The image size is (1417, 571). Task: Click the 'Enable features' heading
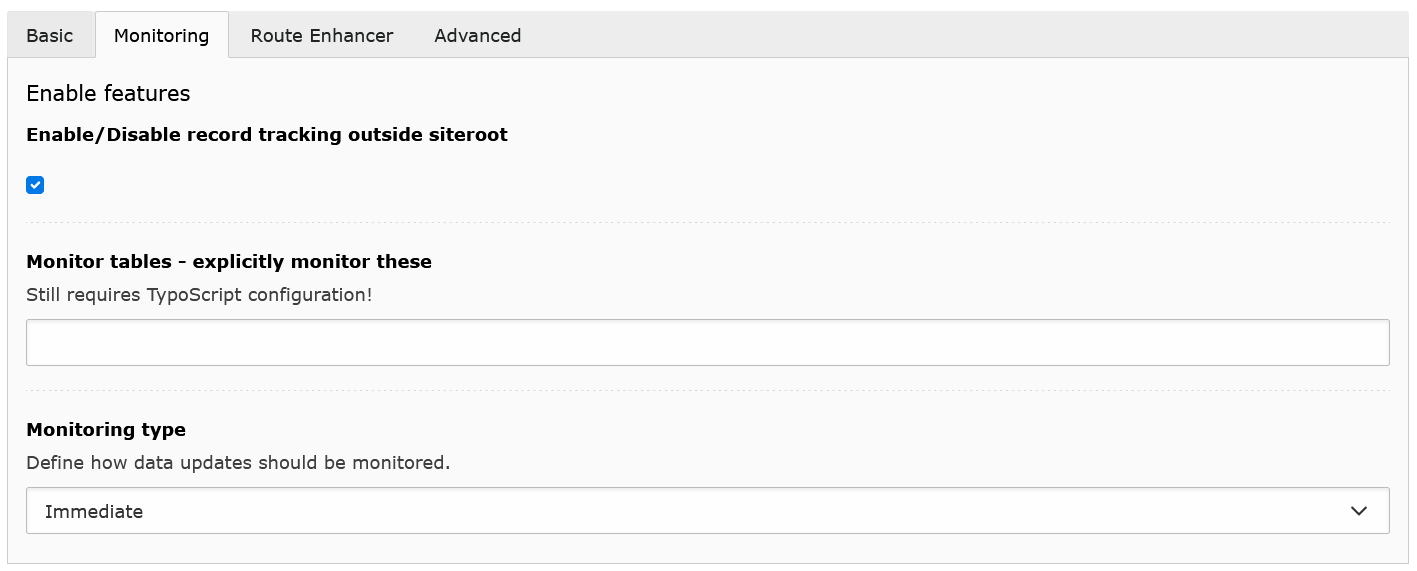[108, 94]
